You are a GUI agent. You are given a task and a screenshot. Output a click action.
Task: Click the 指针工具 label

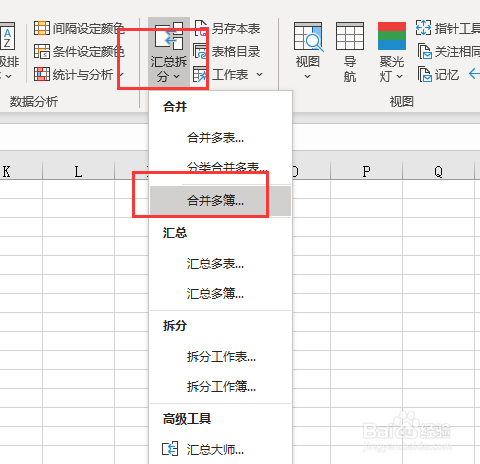pos(457,28)
